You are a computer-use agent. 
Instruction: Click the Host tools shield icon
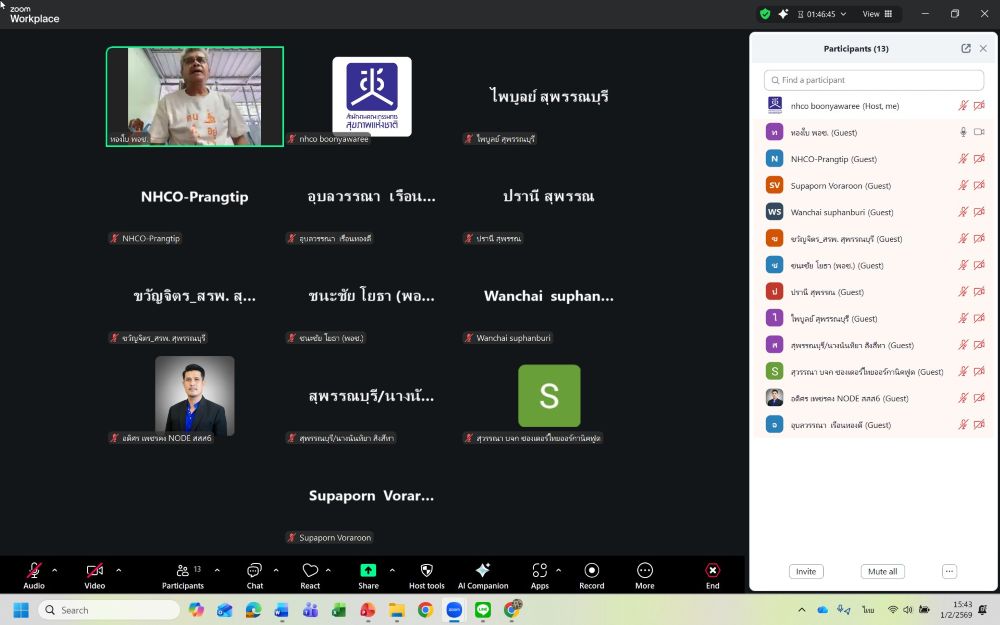click(427, 570)
